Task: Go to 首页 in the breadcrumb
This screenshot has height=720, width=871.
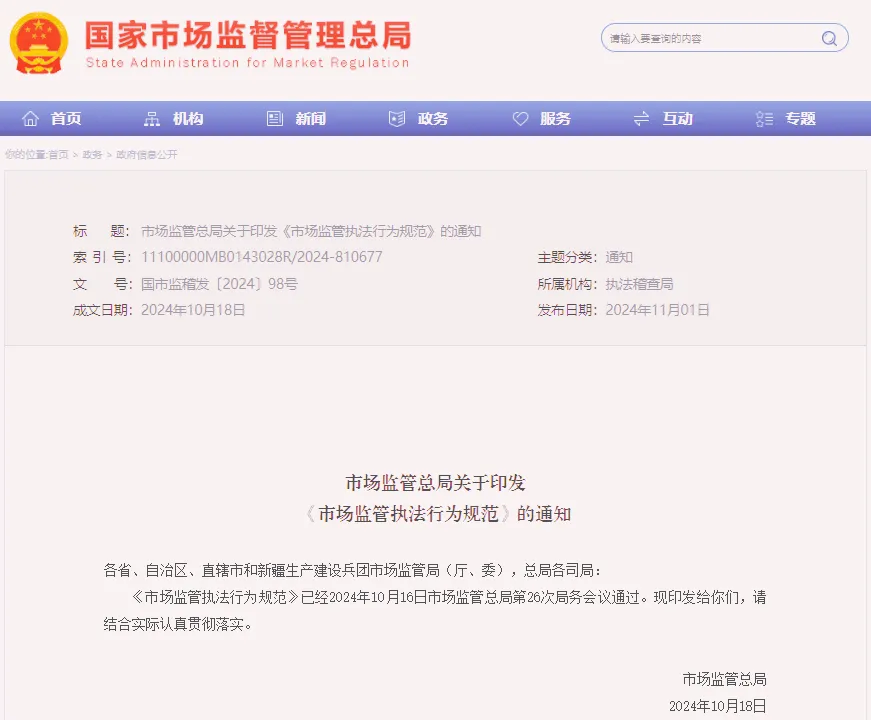Action: tap(58, 154)
